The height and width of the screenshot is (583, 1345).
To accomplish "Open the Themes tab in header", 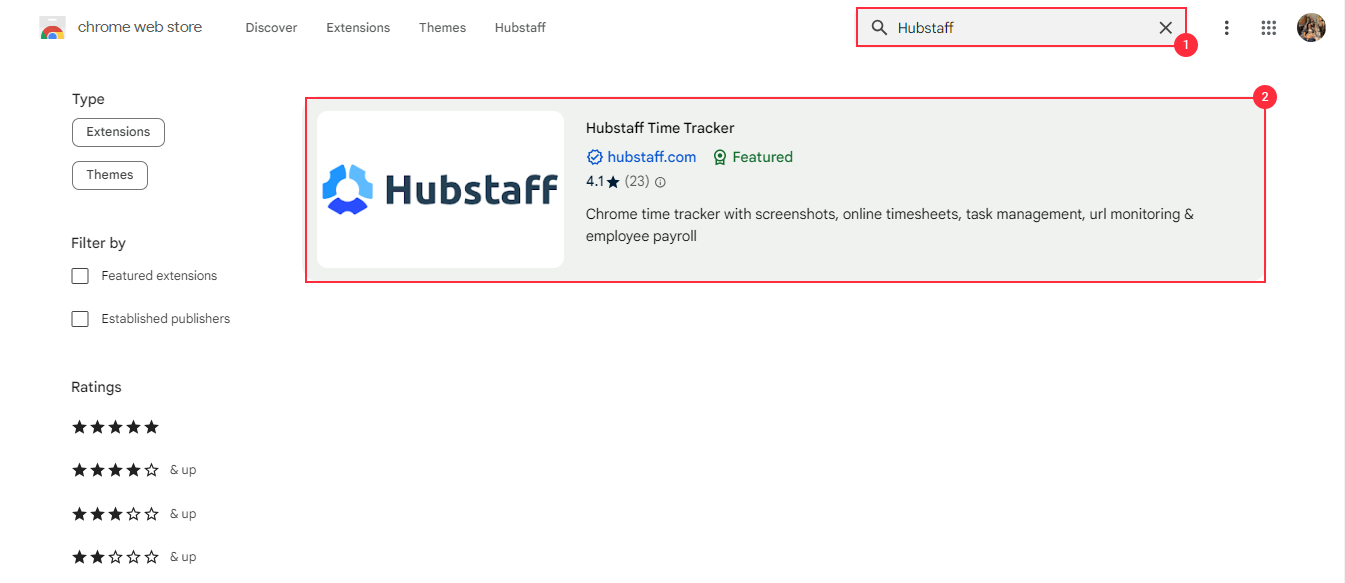I will coord(442,28).
